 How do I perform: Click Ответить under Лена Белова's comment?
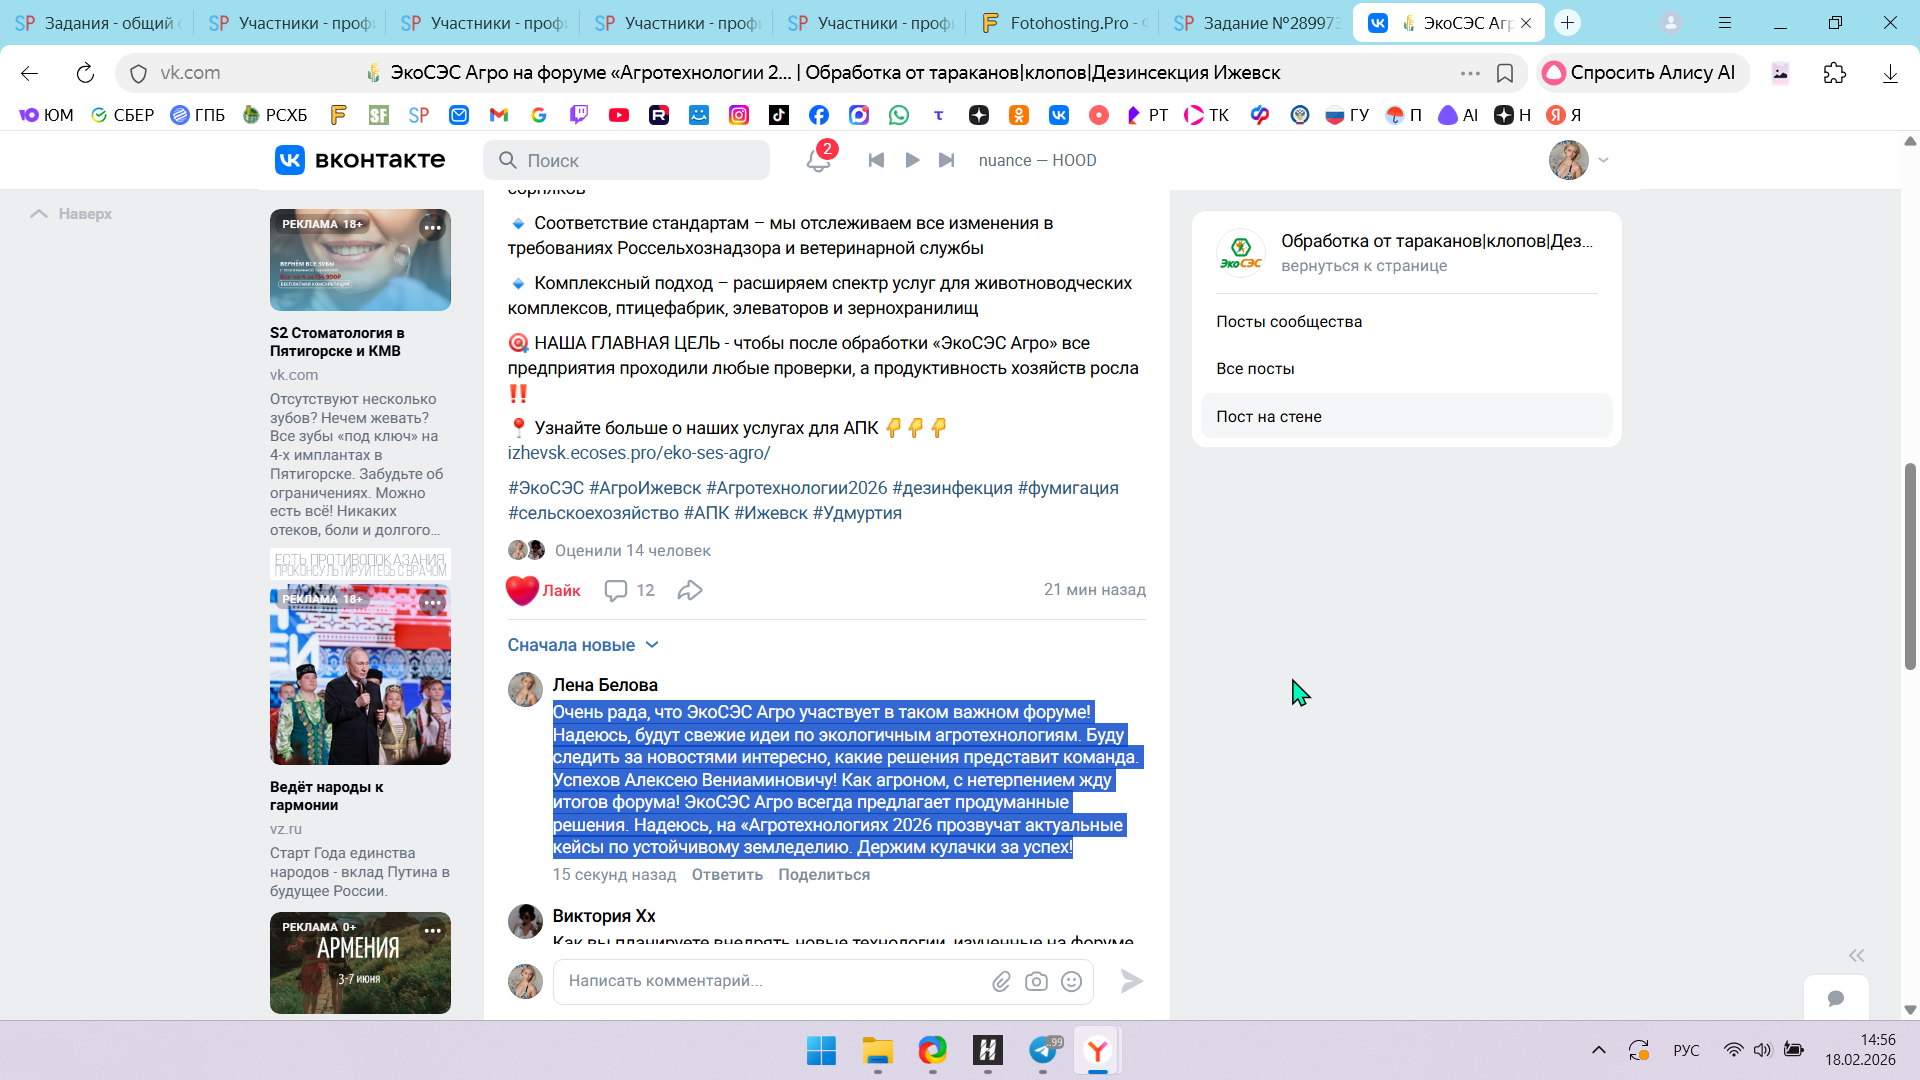click(x=727, y=875)
